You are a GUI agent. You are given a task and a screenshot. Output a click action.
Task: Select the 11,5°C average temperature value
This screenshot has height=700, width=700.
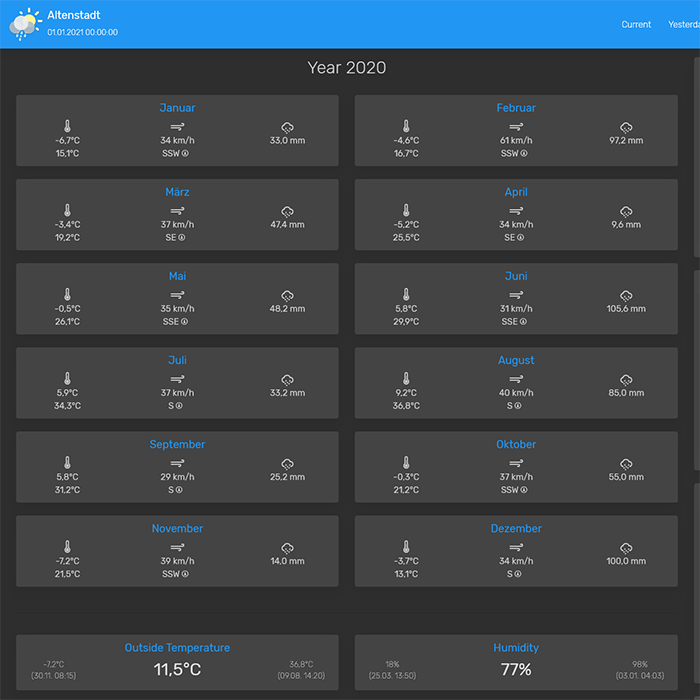pos(177,669)
